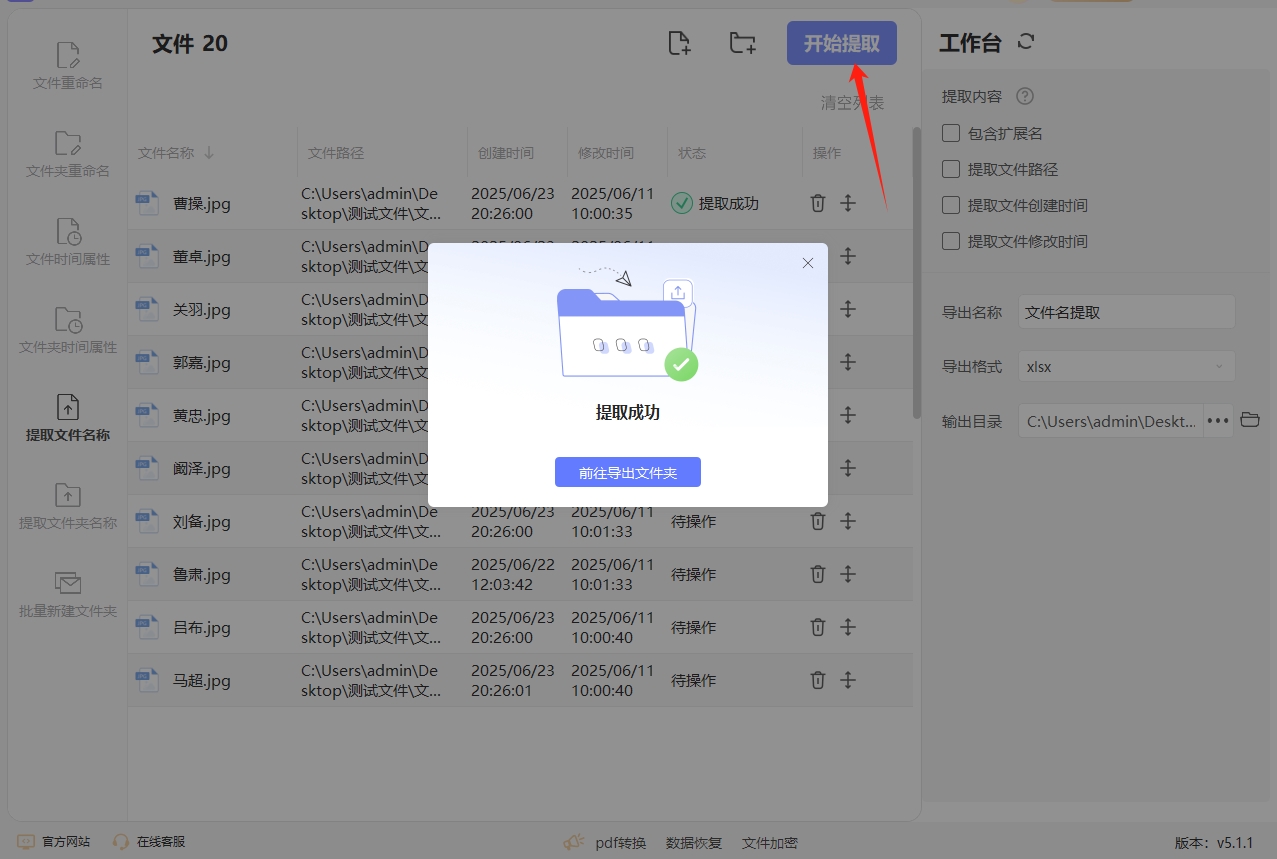Click the move handle icon for 吕布.jpg
This screenshot has height=859, width=1277.
point(848,627)
